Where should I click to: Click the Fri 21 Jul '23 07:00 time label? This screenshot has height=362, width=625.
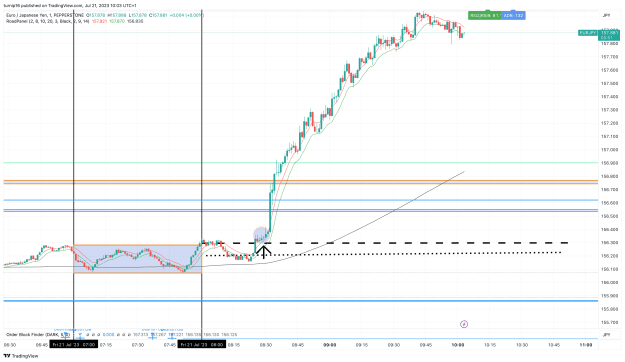click(x=73, y=344)
